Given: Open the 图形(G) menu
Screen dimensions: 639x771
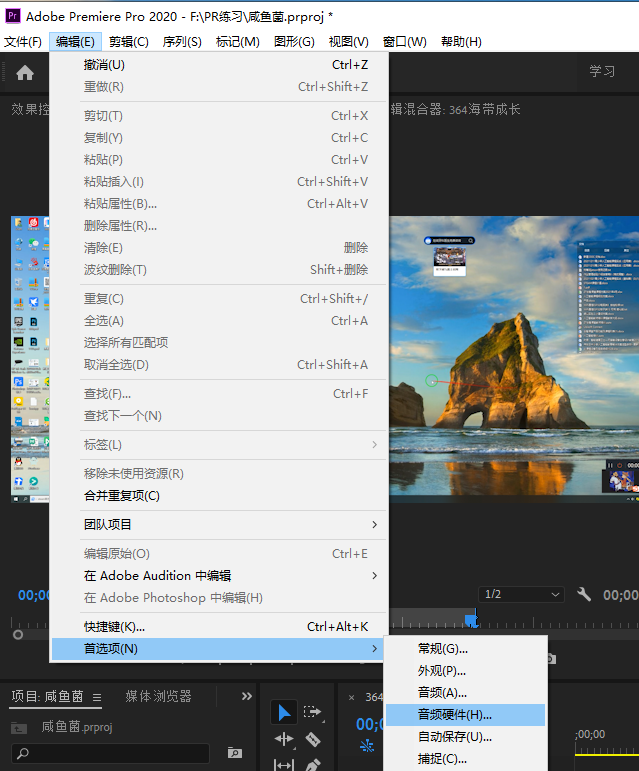Looking at the screenshot, I should pos(294,42).
